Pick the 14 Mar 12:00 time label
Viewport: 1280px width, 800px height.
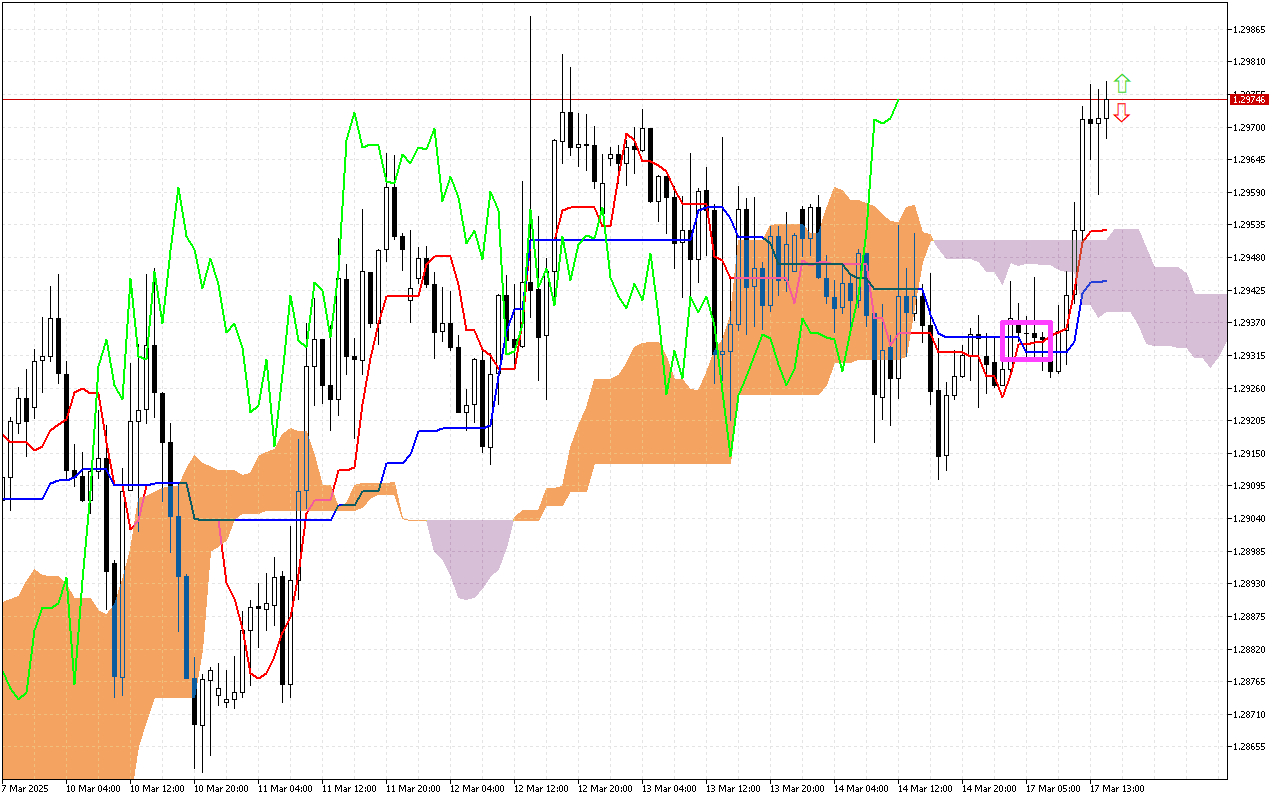pos(925,788)
